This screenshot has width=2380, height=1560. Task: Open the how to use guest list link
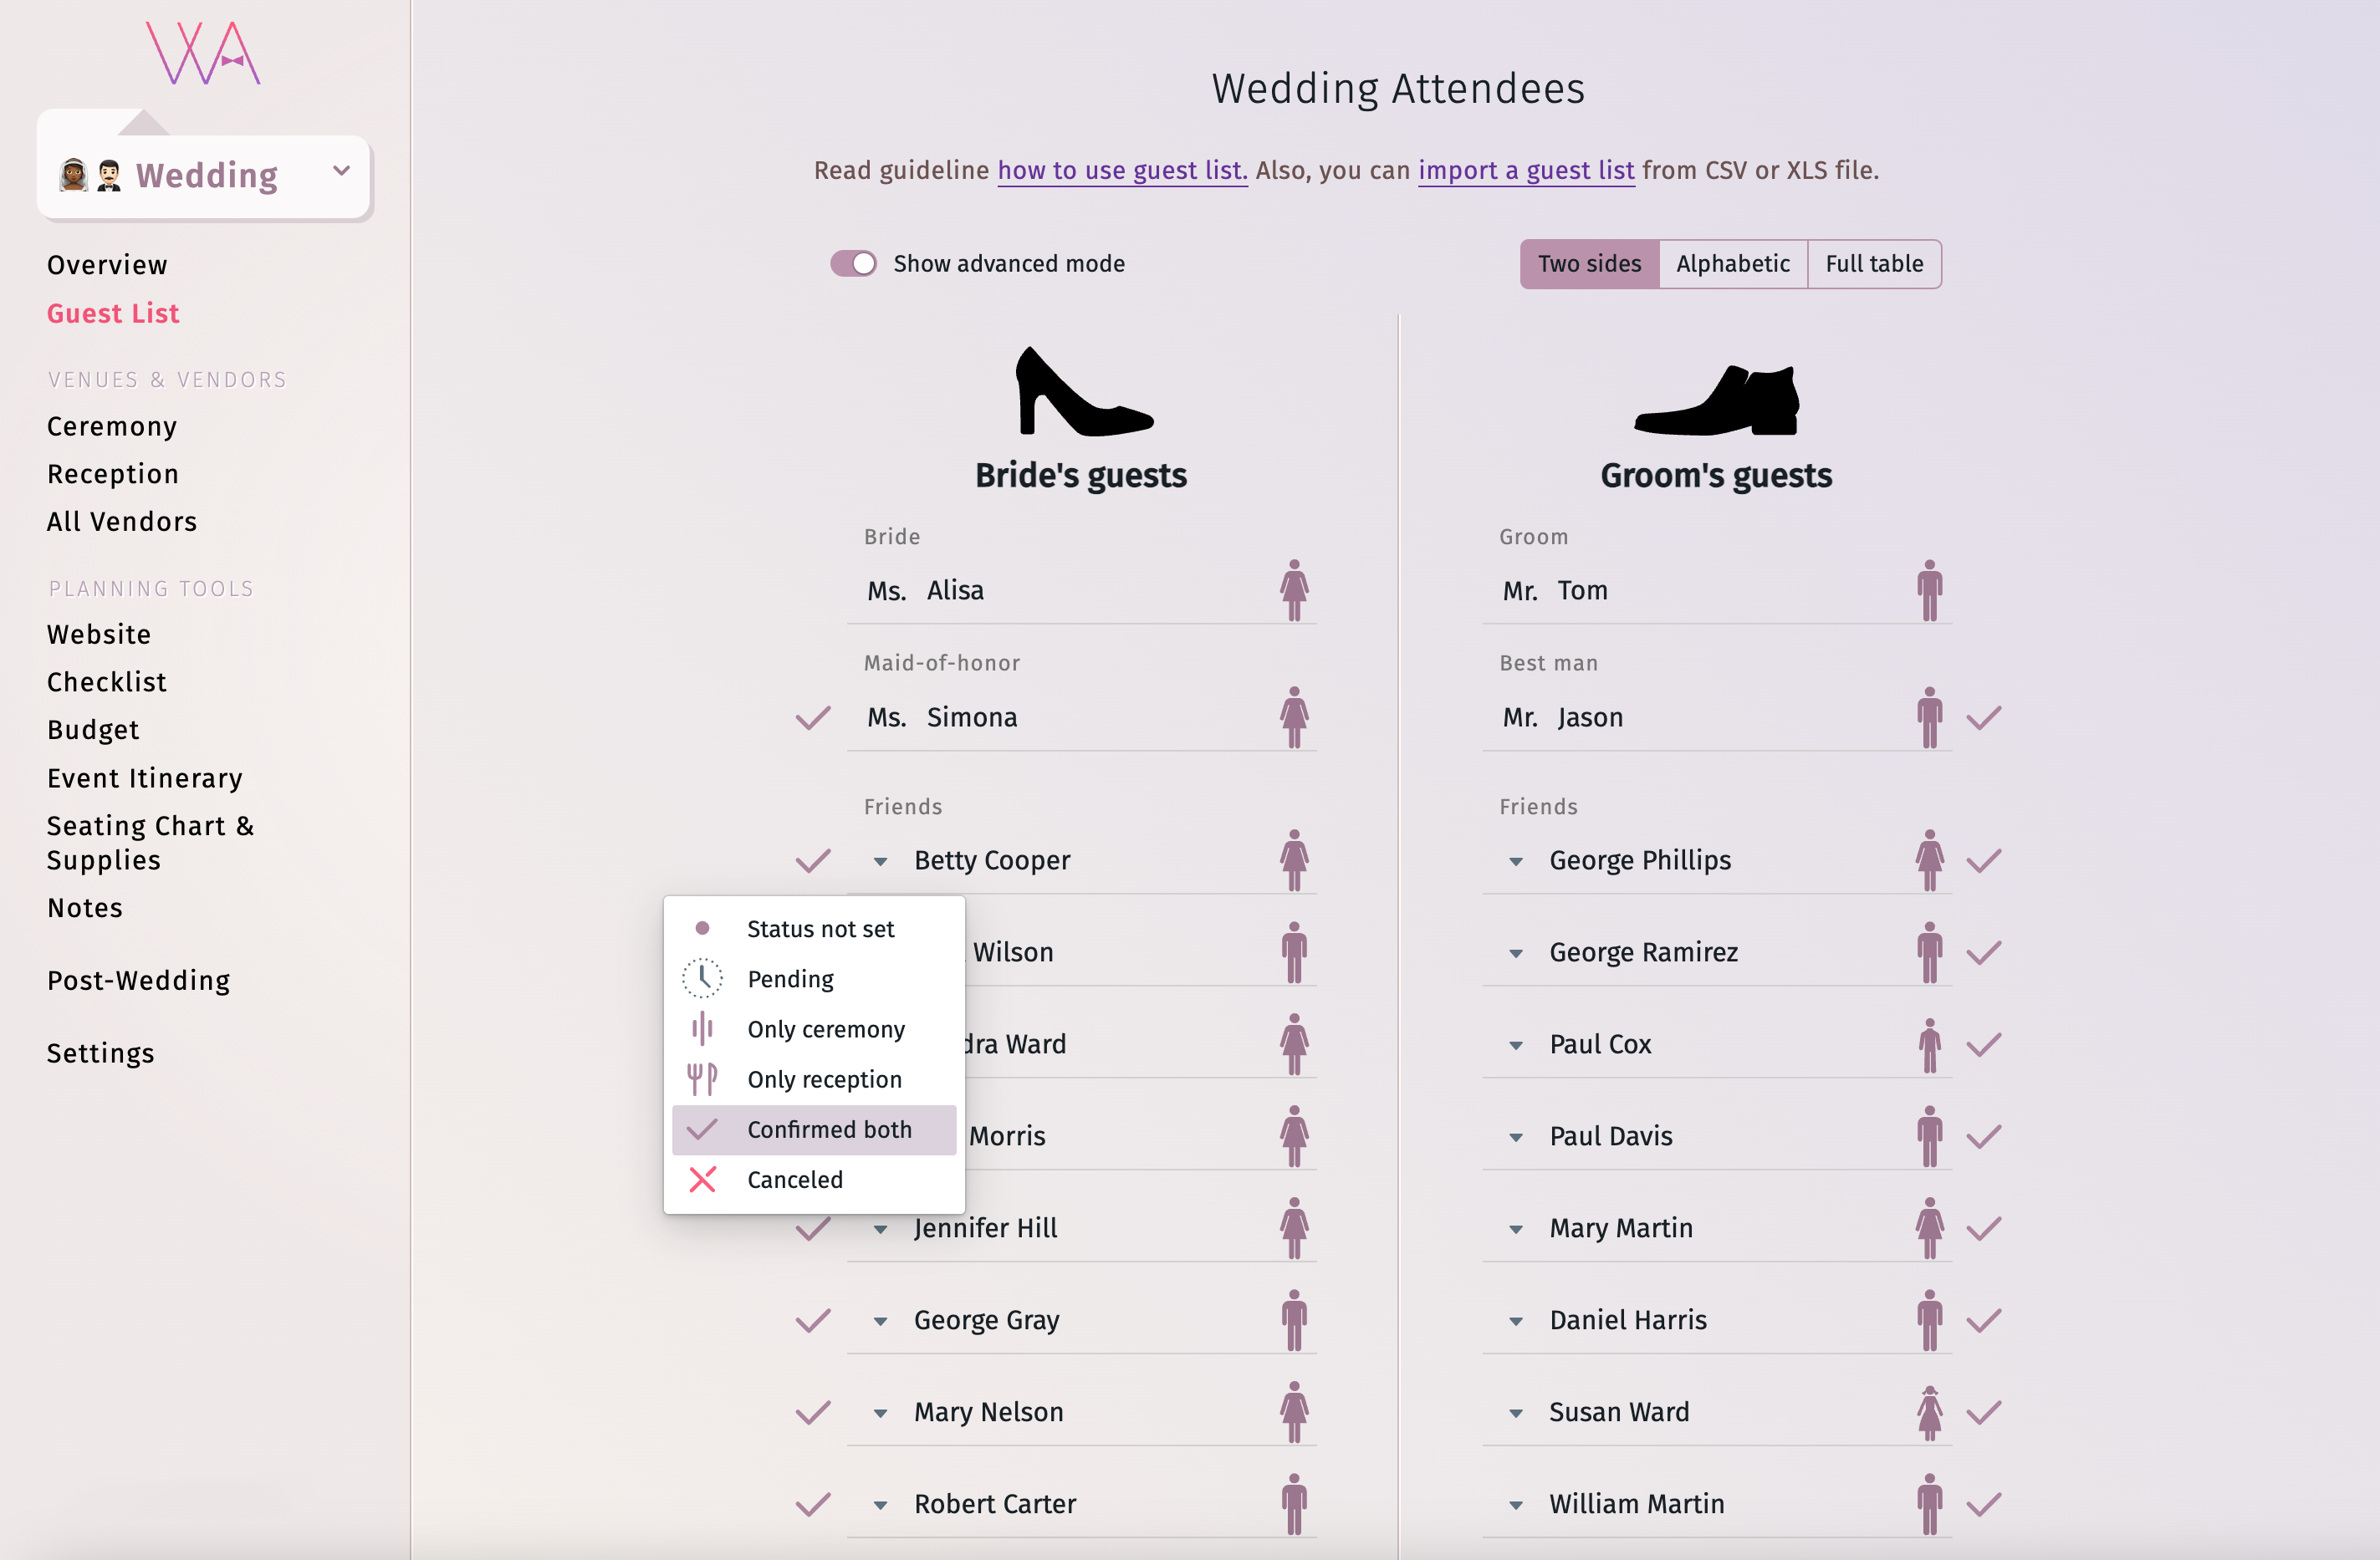[1122, 170]
